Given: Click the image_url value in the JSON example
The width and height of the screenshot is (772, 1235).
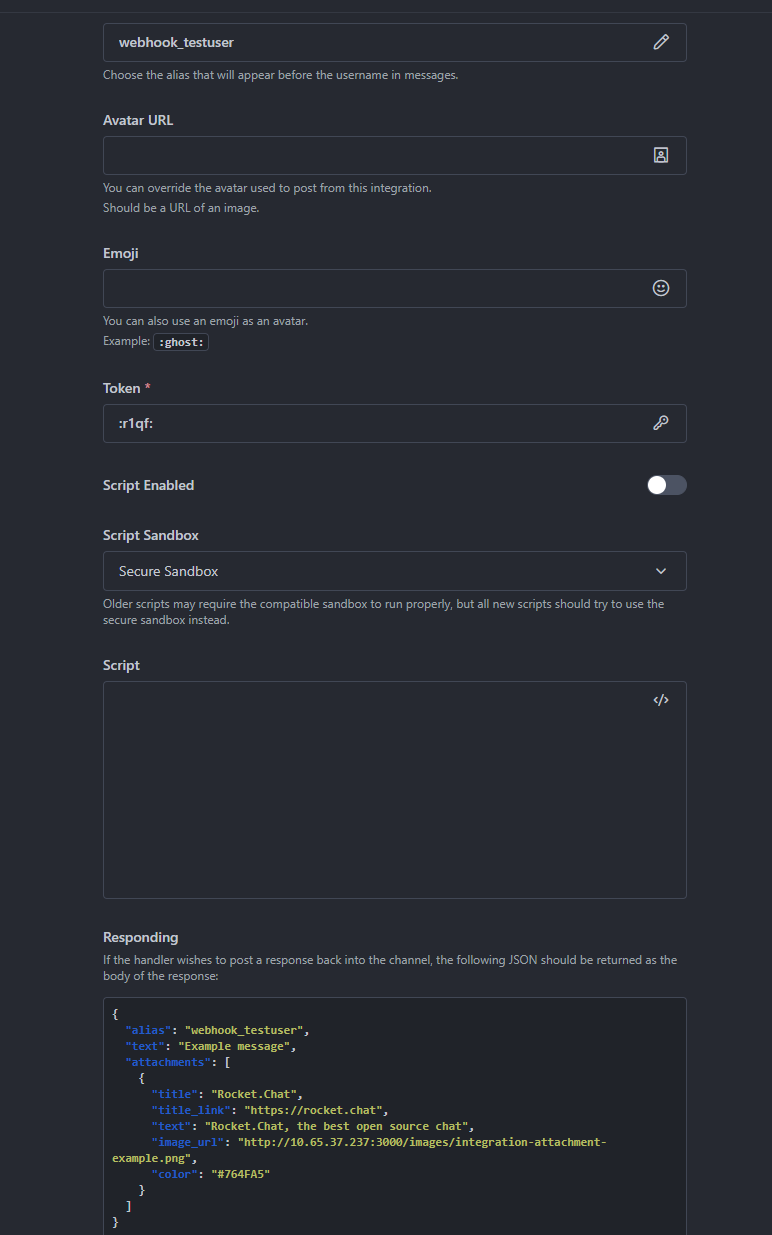Looking at the screenshot, I should 420,1142.
